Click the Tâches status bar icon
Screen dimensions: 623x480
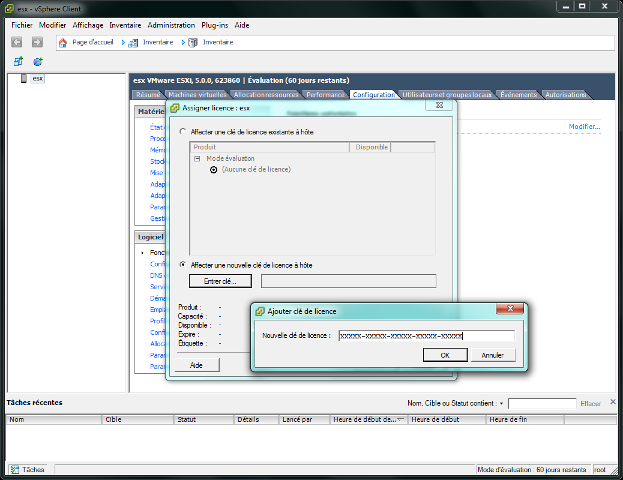point(15,470)
